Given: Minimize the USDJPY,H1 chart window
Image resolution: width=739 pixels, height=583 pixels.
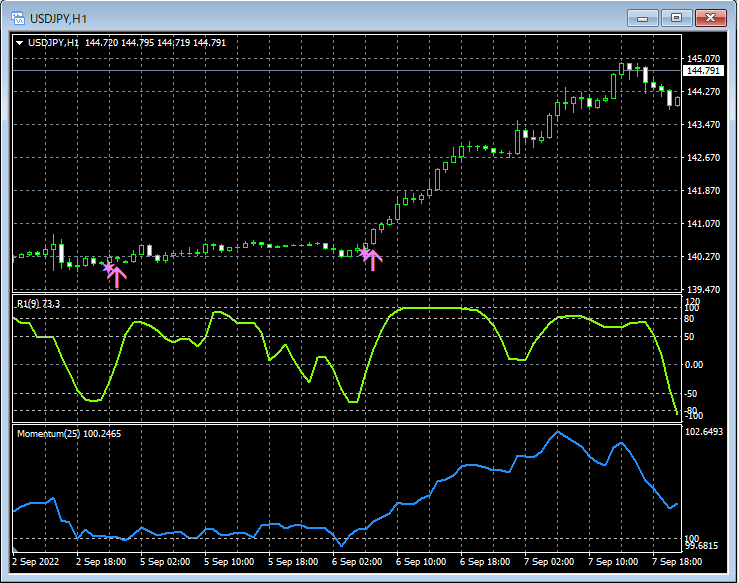Looking at the screenshot, I should tap(642, 18).
